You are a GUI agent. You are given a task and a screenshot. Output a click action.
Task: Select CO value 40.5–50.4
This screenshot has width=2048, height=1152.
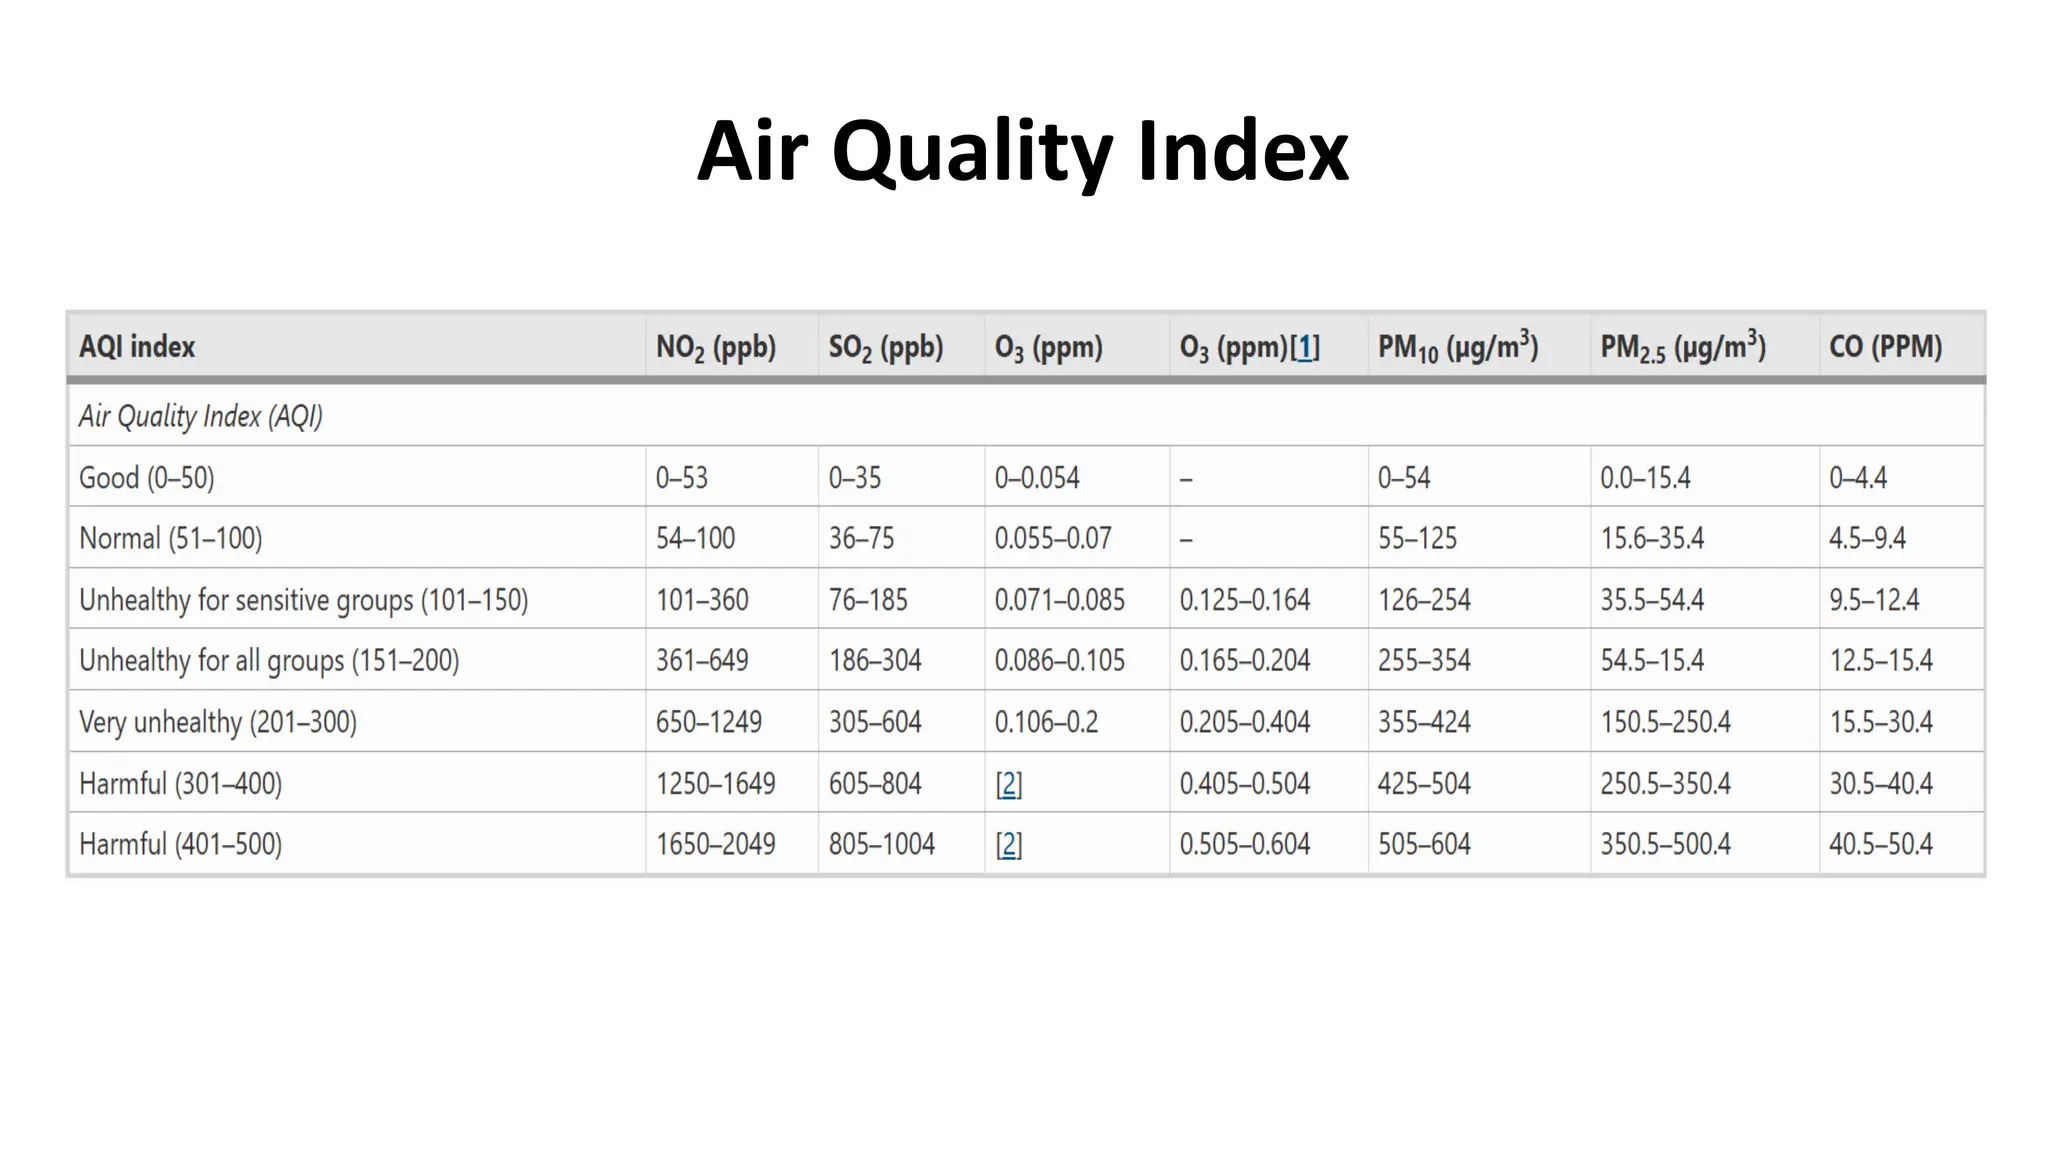[1881, 845]
